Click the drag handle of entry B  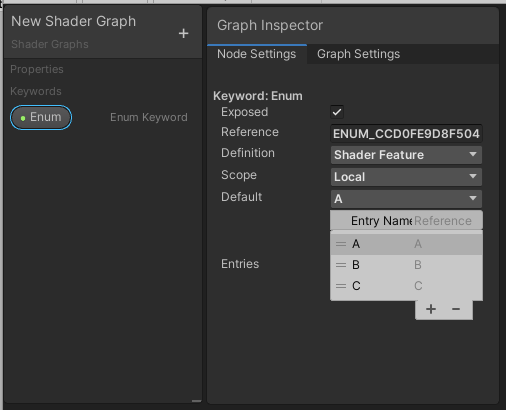pyautogui.click(x=341, y=265)
